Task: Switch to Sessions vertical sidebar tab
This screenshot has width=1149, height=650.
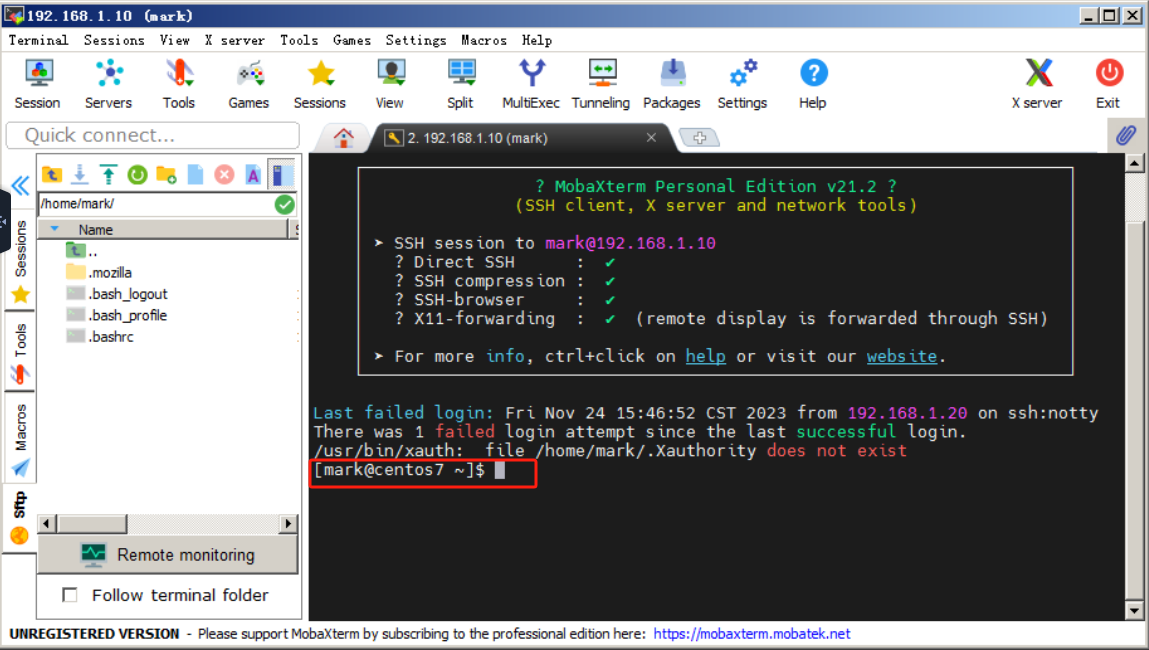Action: tap(21, 262)
